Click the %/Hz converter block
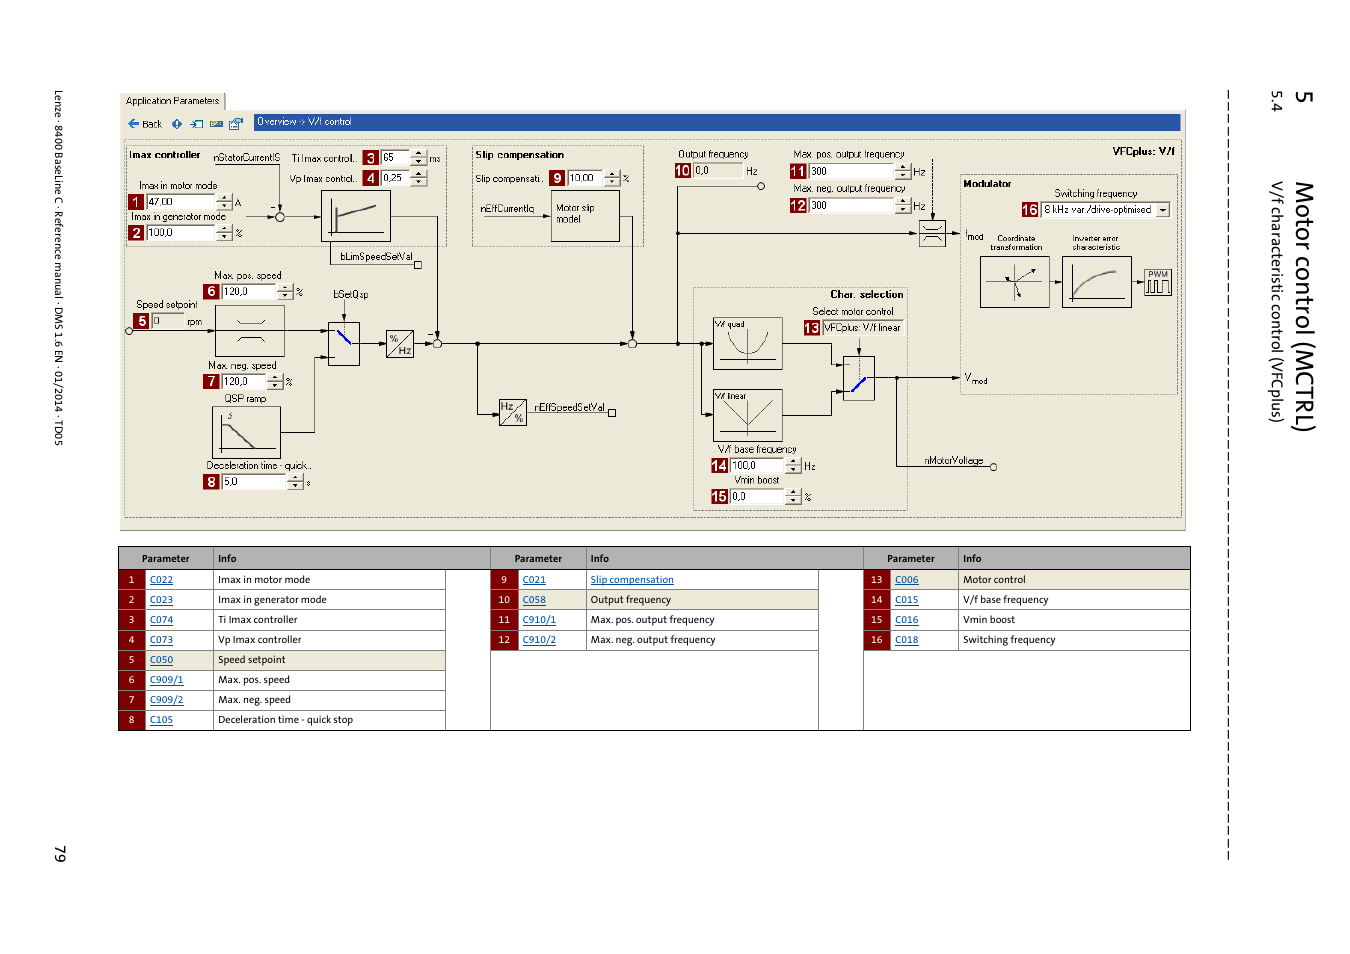The image size is (1350, 954). pos(400,344)
